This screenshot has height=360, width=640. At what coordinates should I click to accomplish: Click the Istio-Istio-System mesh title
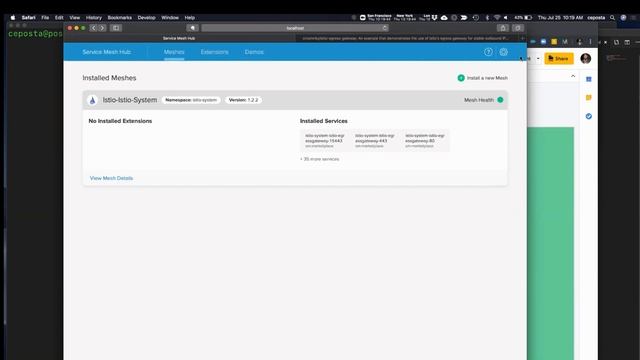(x=130, y=100)
